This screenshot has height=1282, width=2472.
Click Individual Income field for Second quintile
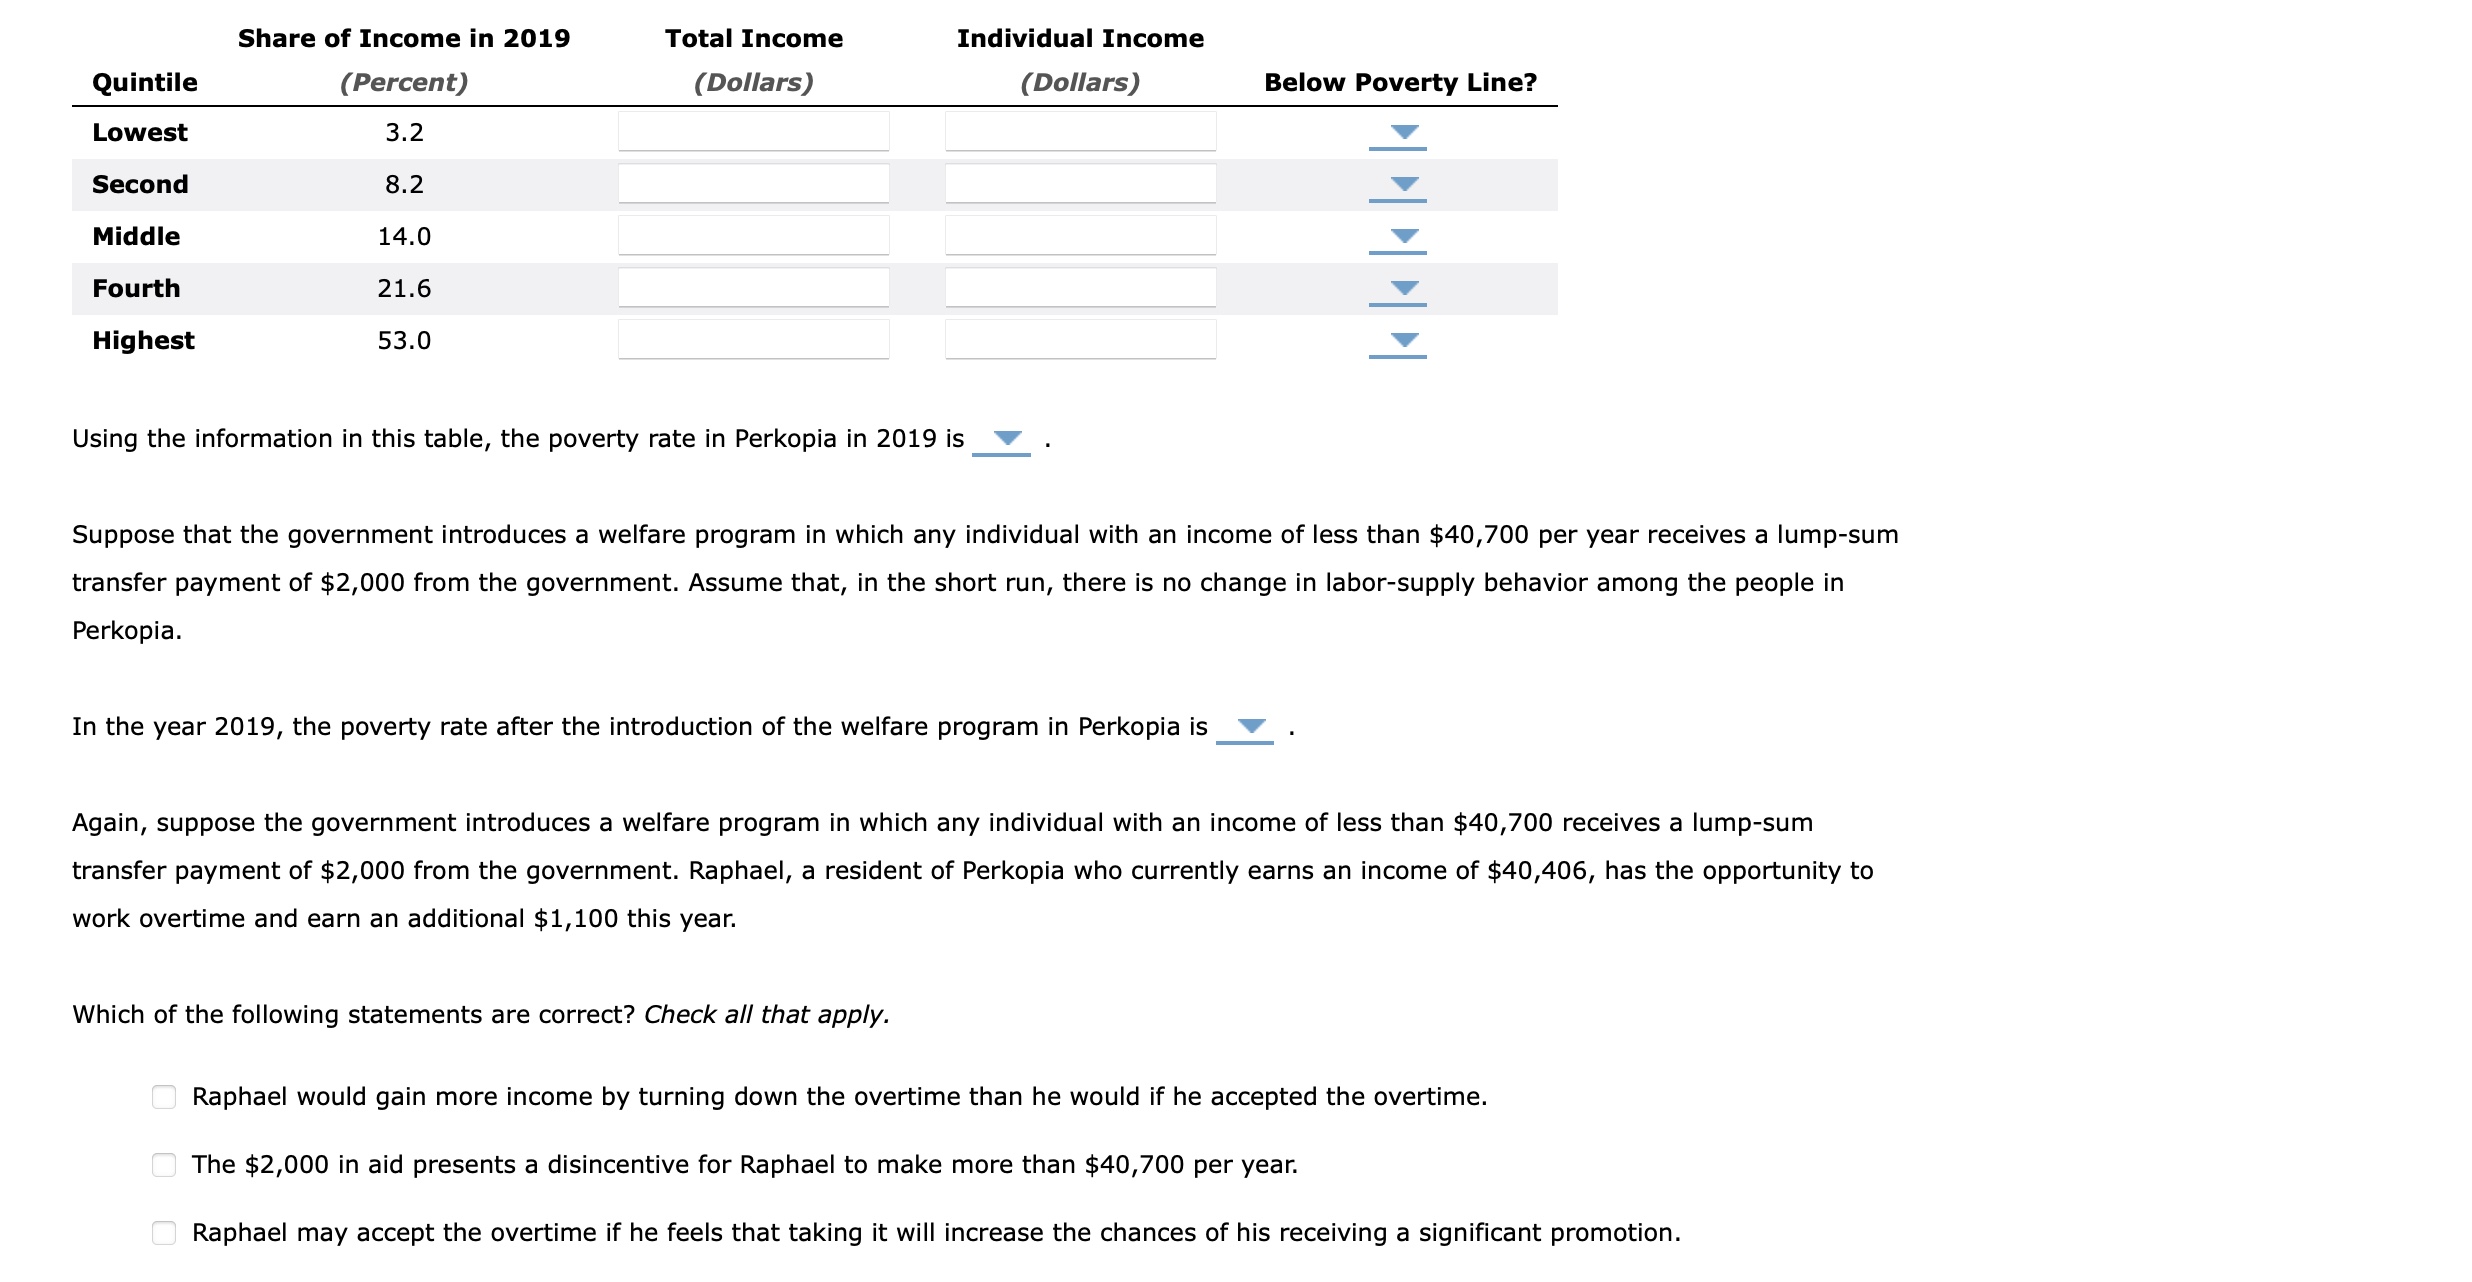1081,183
